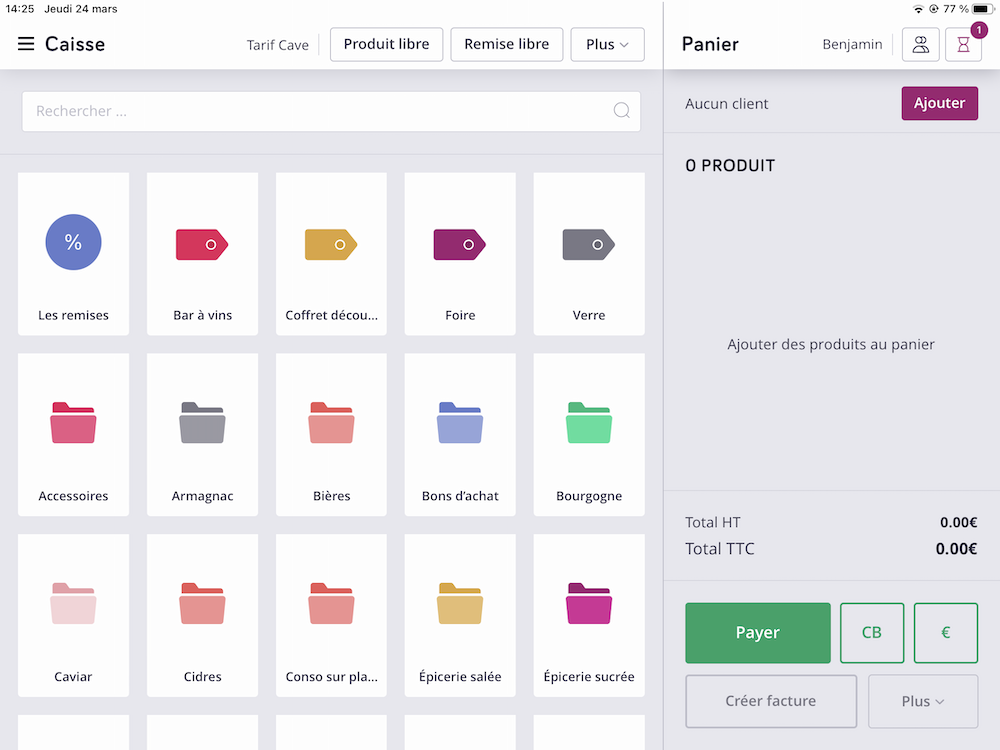Viewport: 1000px width, 750px height.
Task: Click the Caisse title
Action: (x=75, y=44)
